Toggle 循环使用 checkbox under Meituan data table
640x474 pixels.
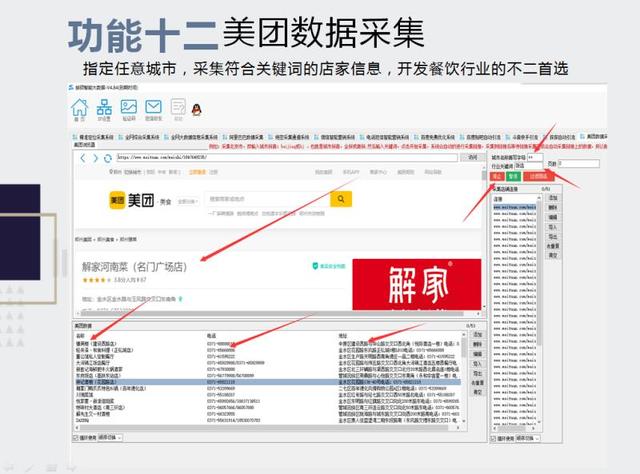[76, 438]
